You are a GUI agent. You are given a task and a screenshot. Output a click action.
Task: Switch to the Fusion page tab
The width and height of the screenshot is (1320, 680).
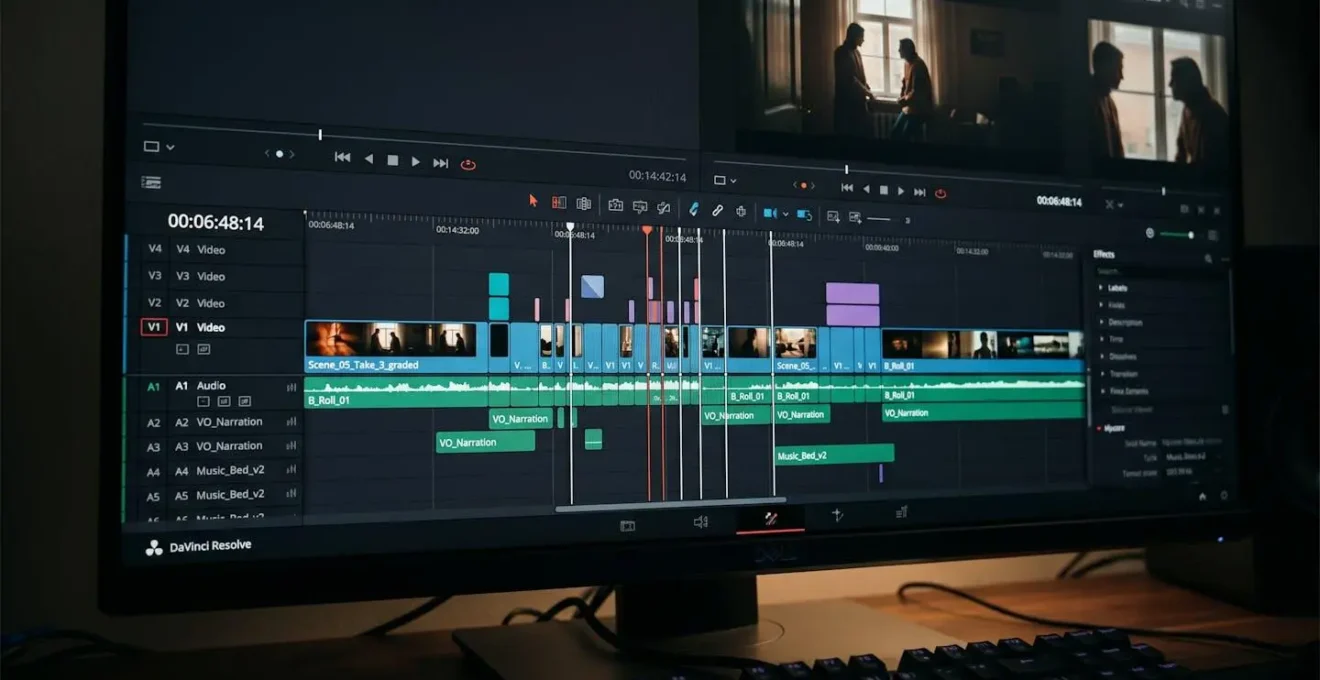point(837,515)
